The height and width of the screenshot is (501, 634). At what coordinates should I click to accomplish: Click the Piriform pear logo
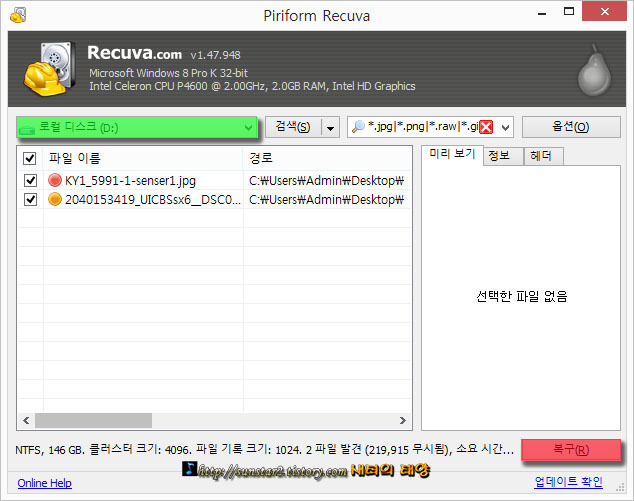point(594,70)
